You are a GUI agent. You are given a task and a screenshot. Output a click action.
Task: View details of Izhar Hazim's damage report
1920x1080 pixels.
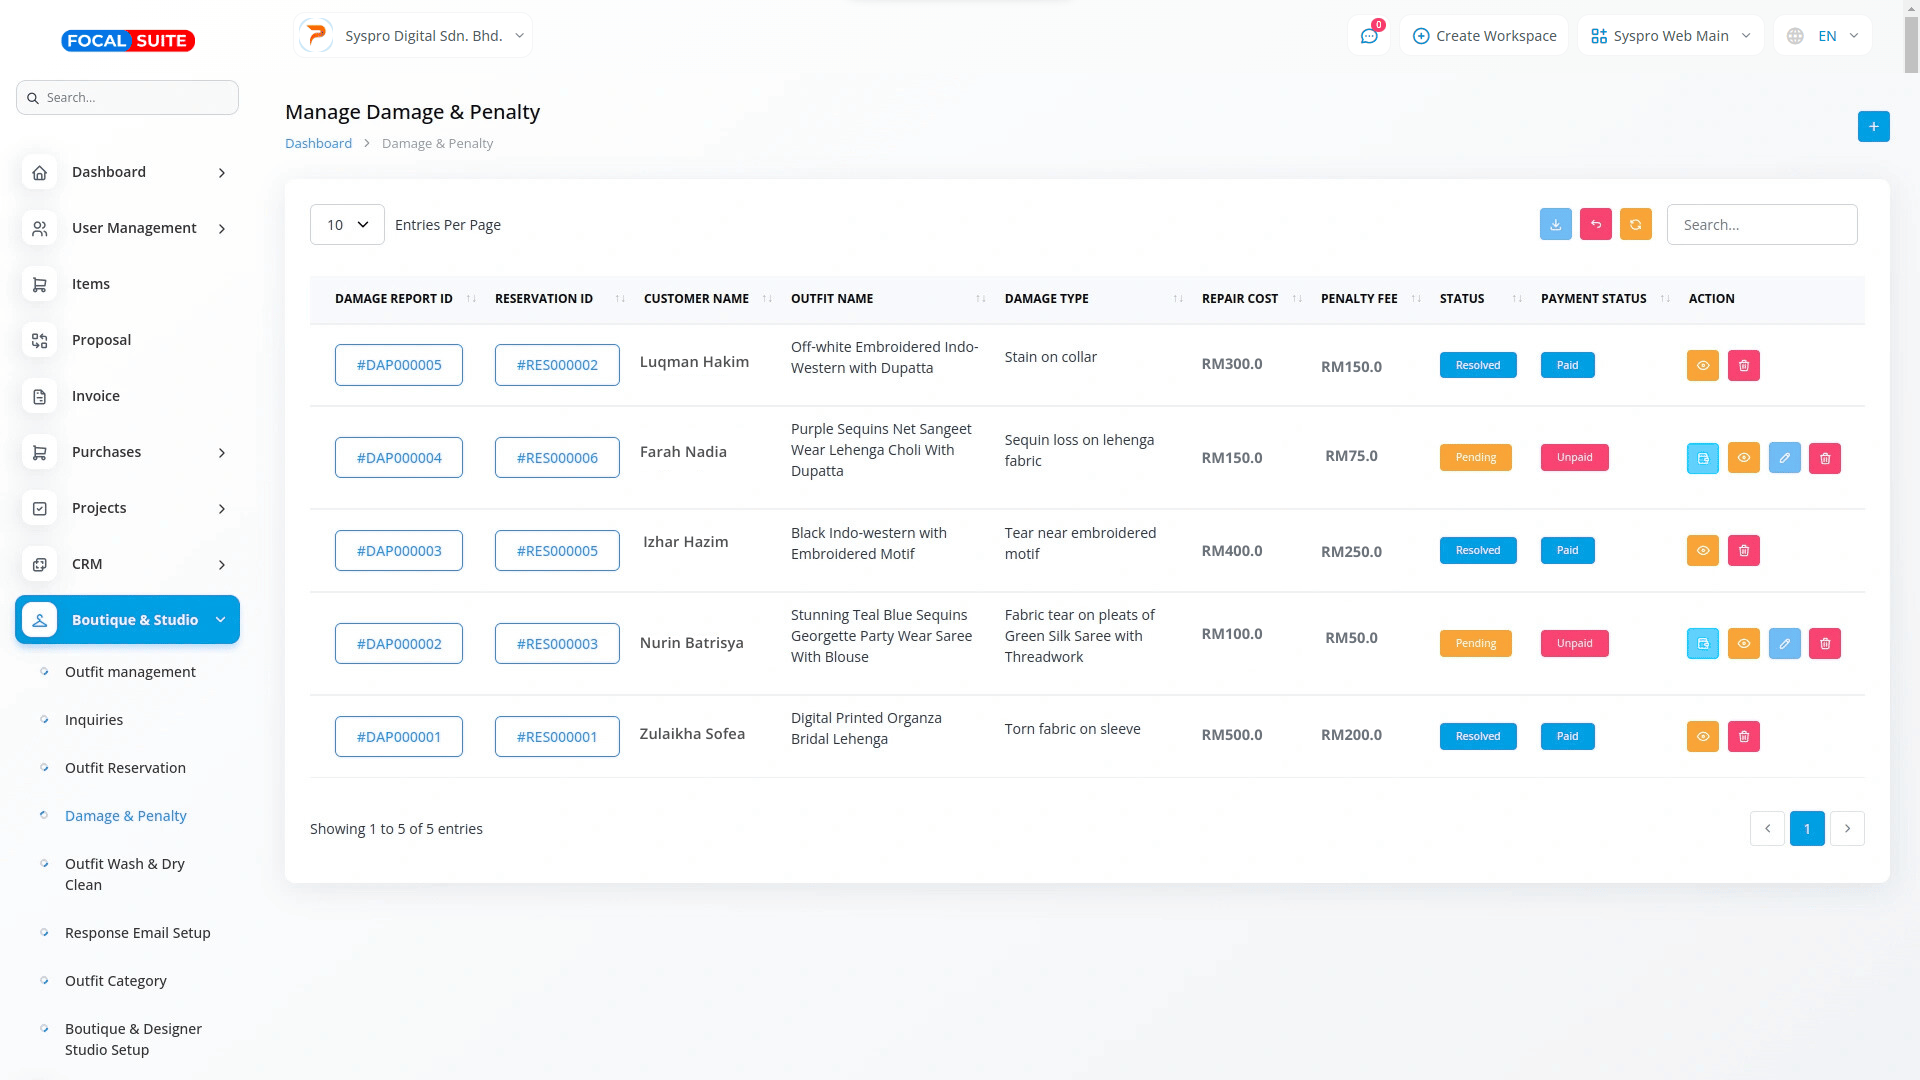[x=1702, y=551]
